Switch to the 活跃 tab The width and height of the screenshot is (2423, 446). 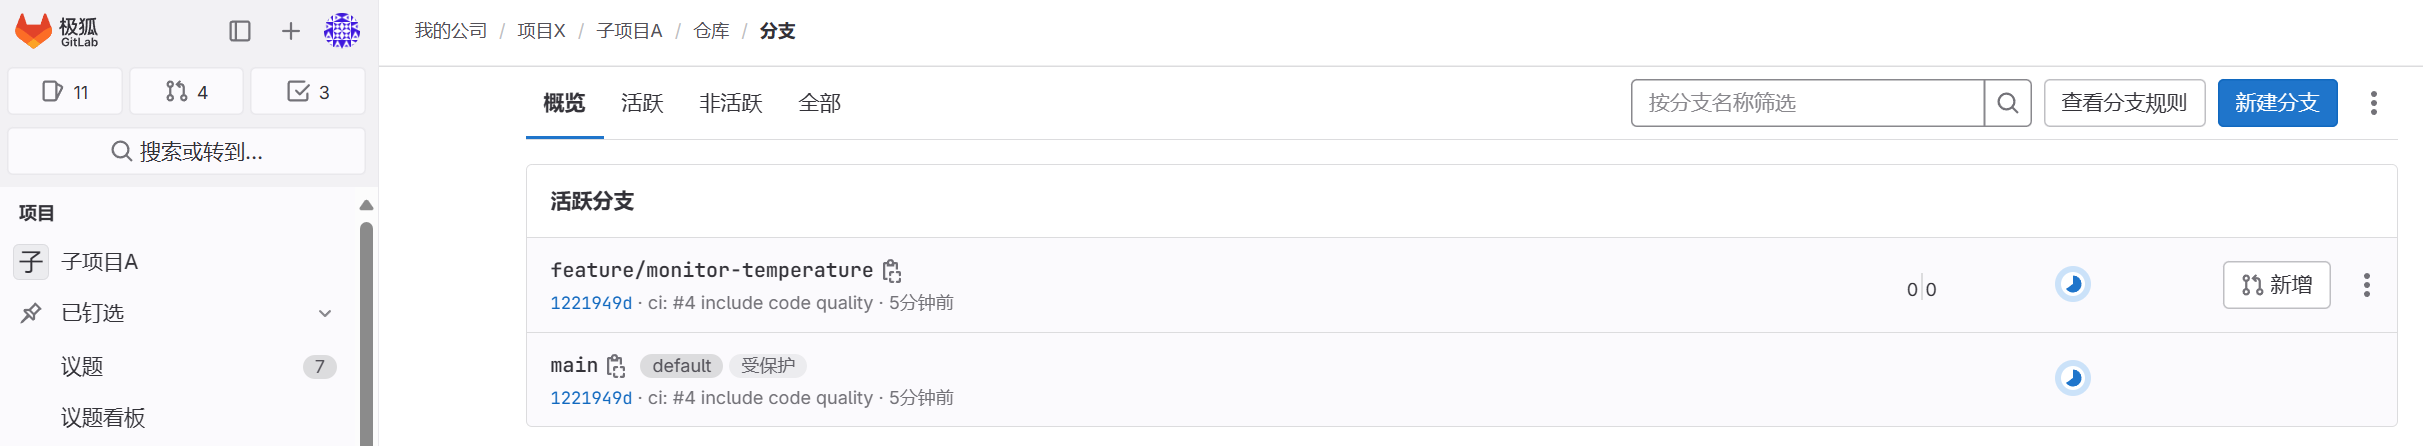pos(642,103)
